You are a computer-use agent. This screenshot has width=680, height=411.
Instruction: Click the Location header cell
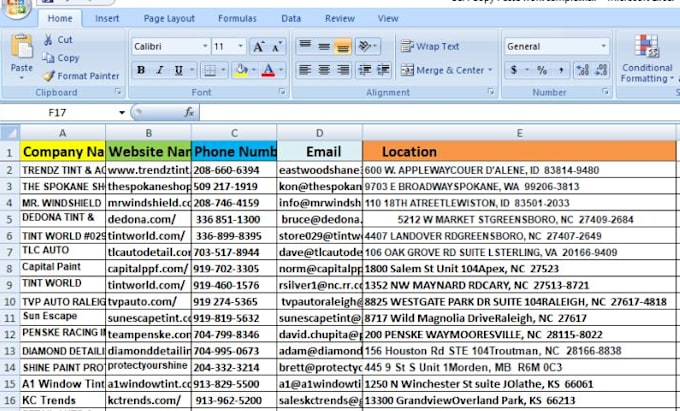[519, 151]
